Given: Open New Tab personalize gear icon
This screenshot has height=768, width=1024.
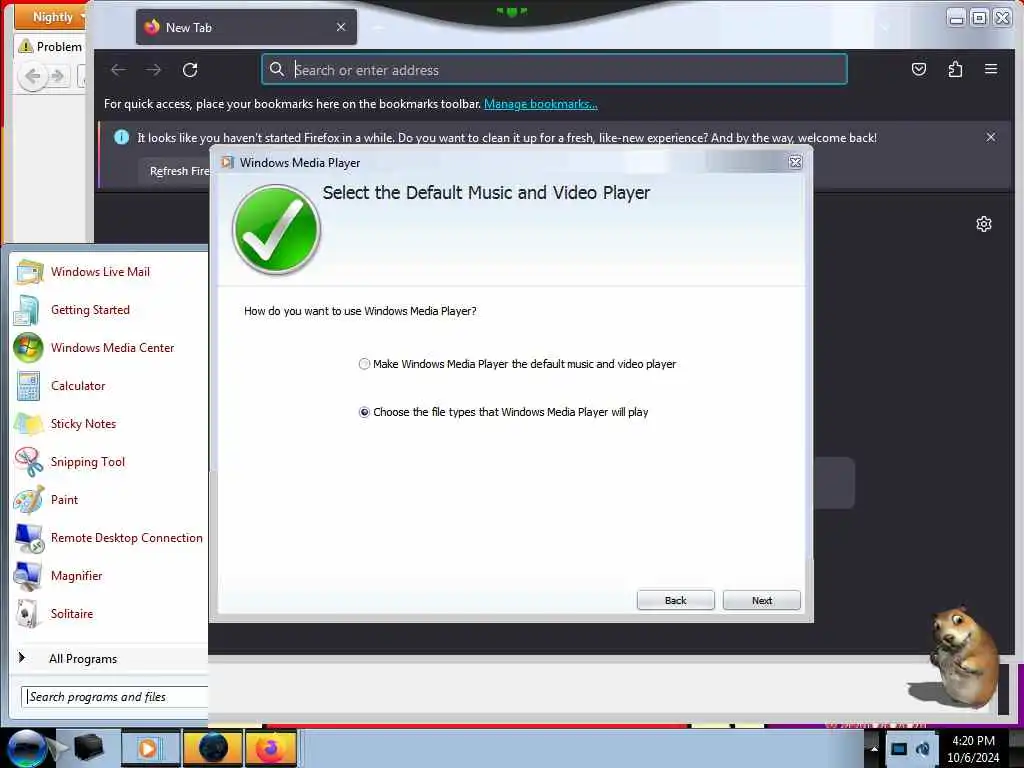Looking at the screenshot, I should [x=984, y=224].
